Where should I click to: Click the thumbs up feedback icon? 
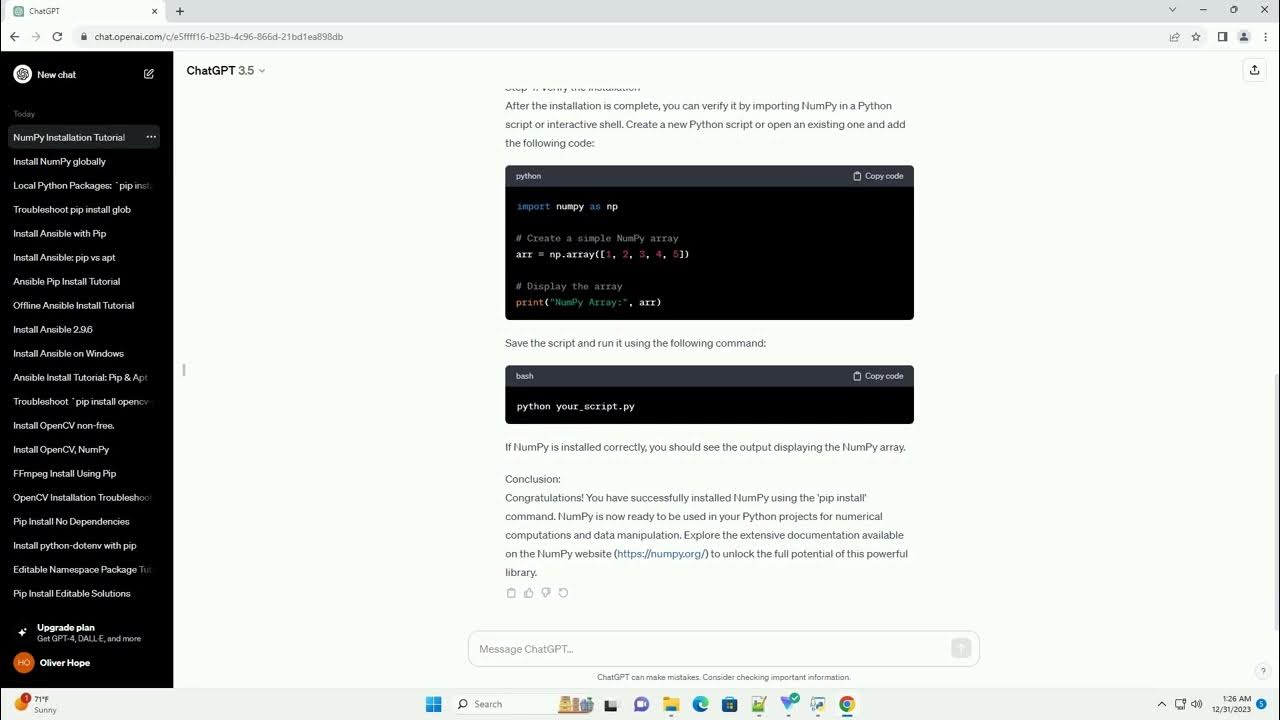coord(529,593)
